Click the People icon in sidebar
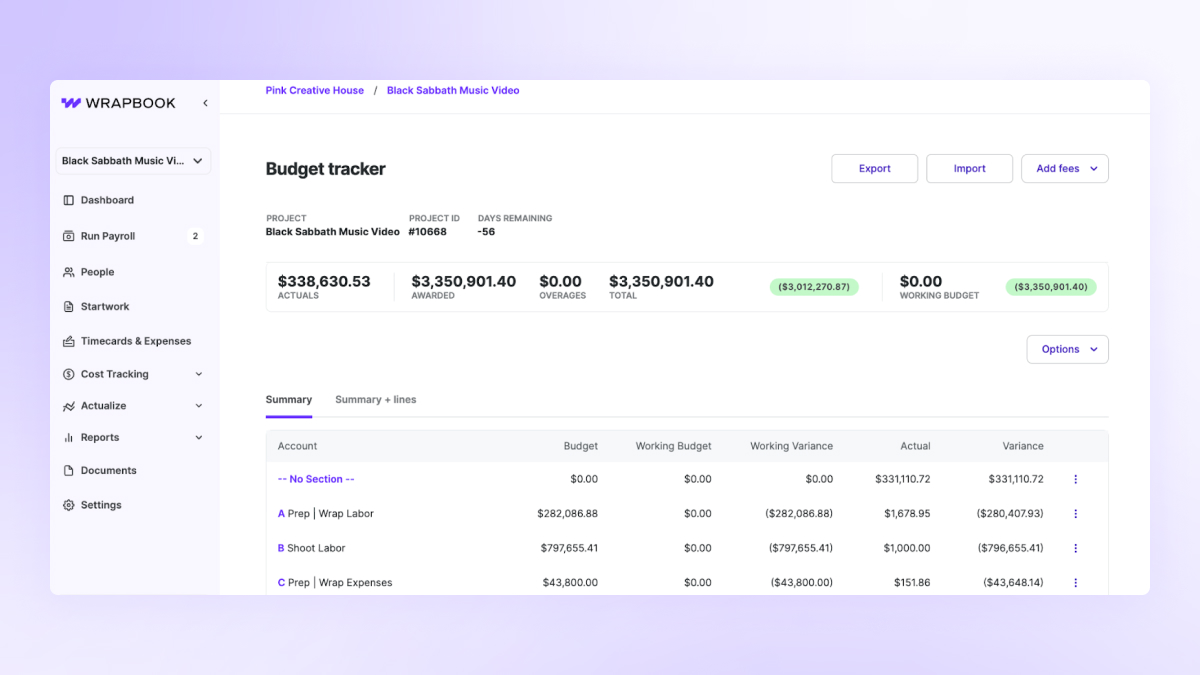This screenshot has height=675, width=1200. coord(69,272)
